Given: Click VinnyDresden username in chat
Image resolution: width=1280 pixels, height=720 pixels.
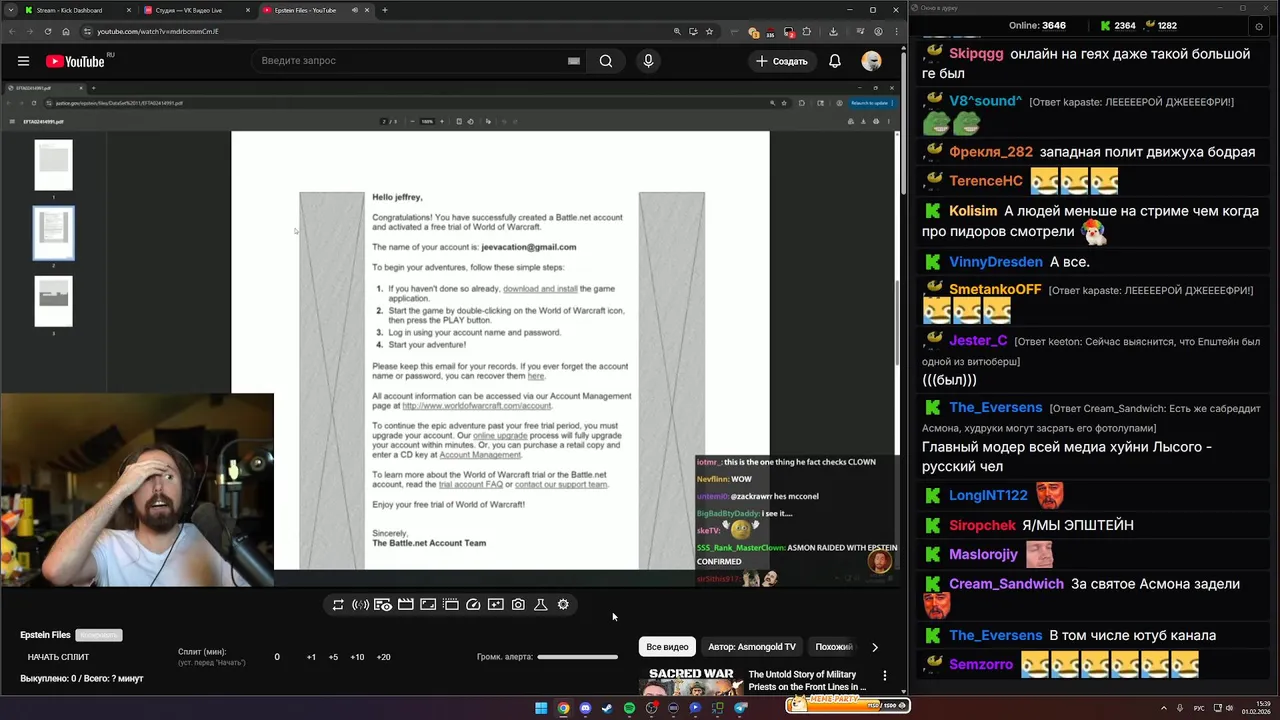Looking at the screenshot, I should pos(995,262).
